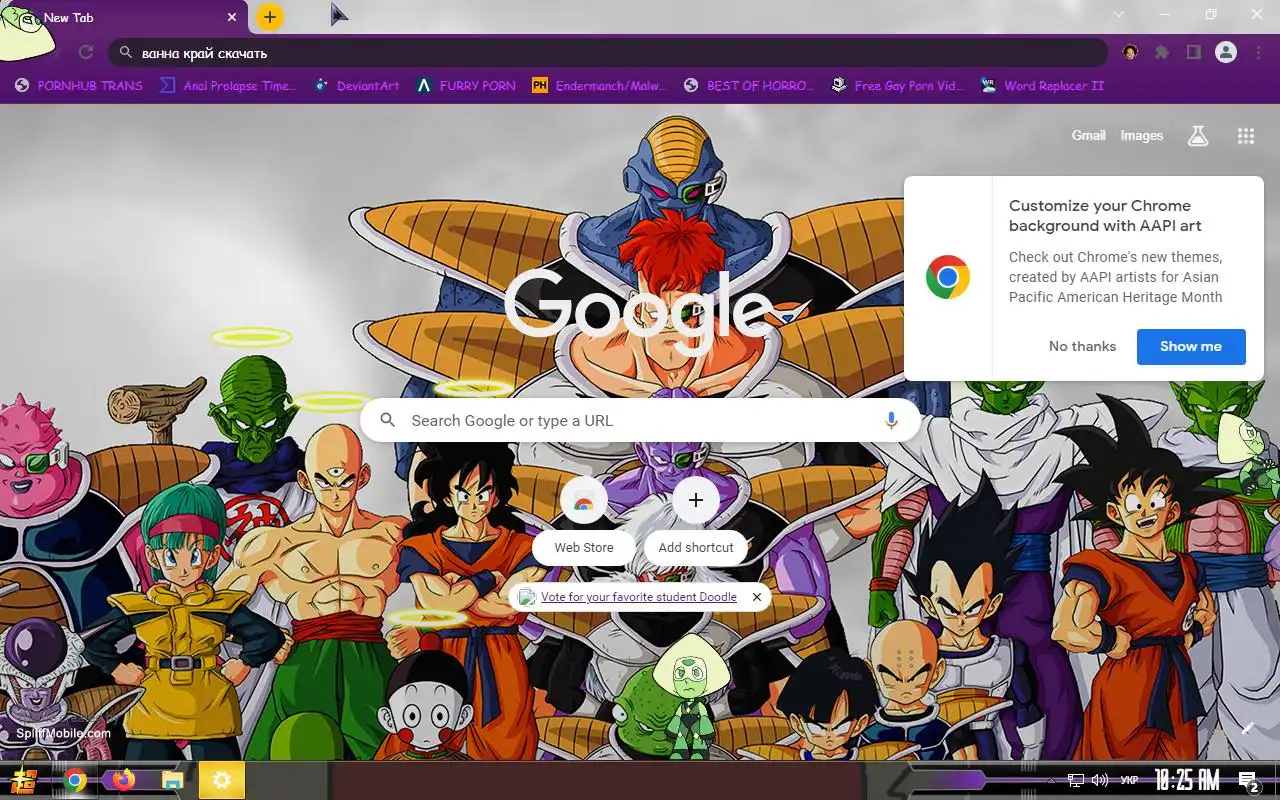Open the BEST OF HORRO... bookmark

coord(749,86)
